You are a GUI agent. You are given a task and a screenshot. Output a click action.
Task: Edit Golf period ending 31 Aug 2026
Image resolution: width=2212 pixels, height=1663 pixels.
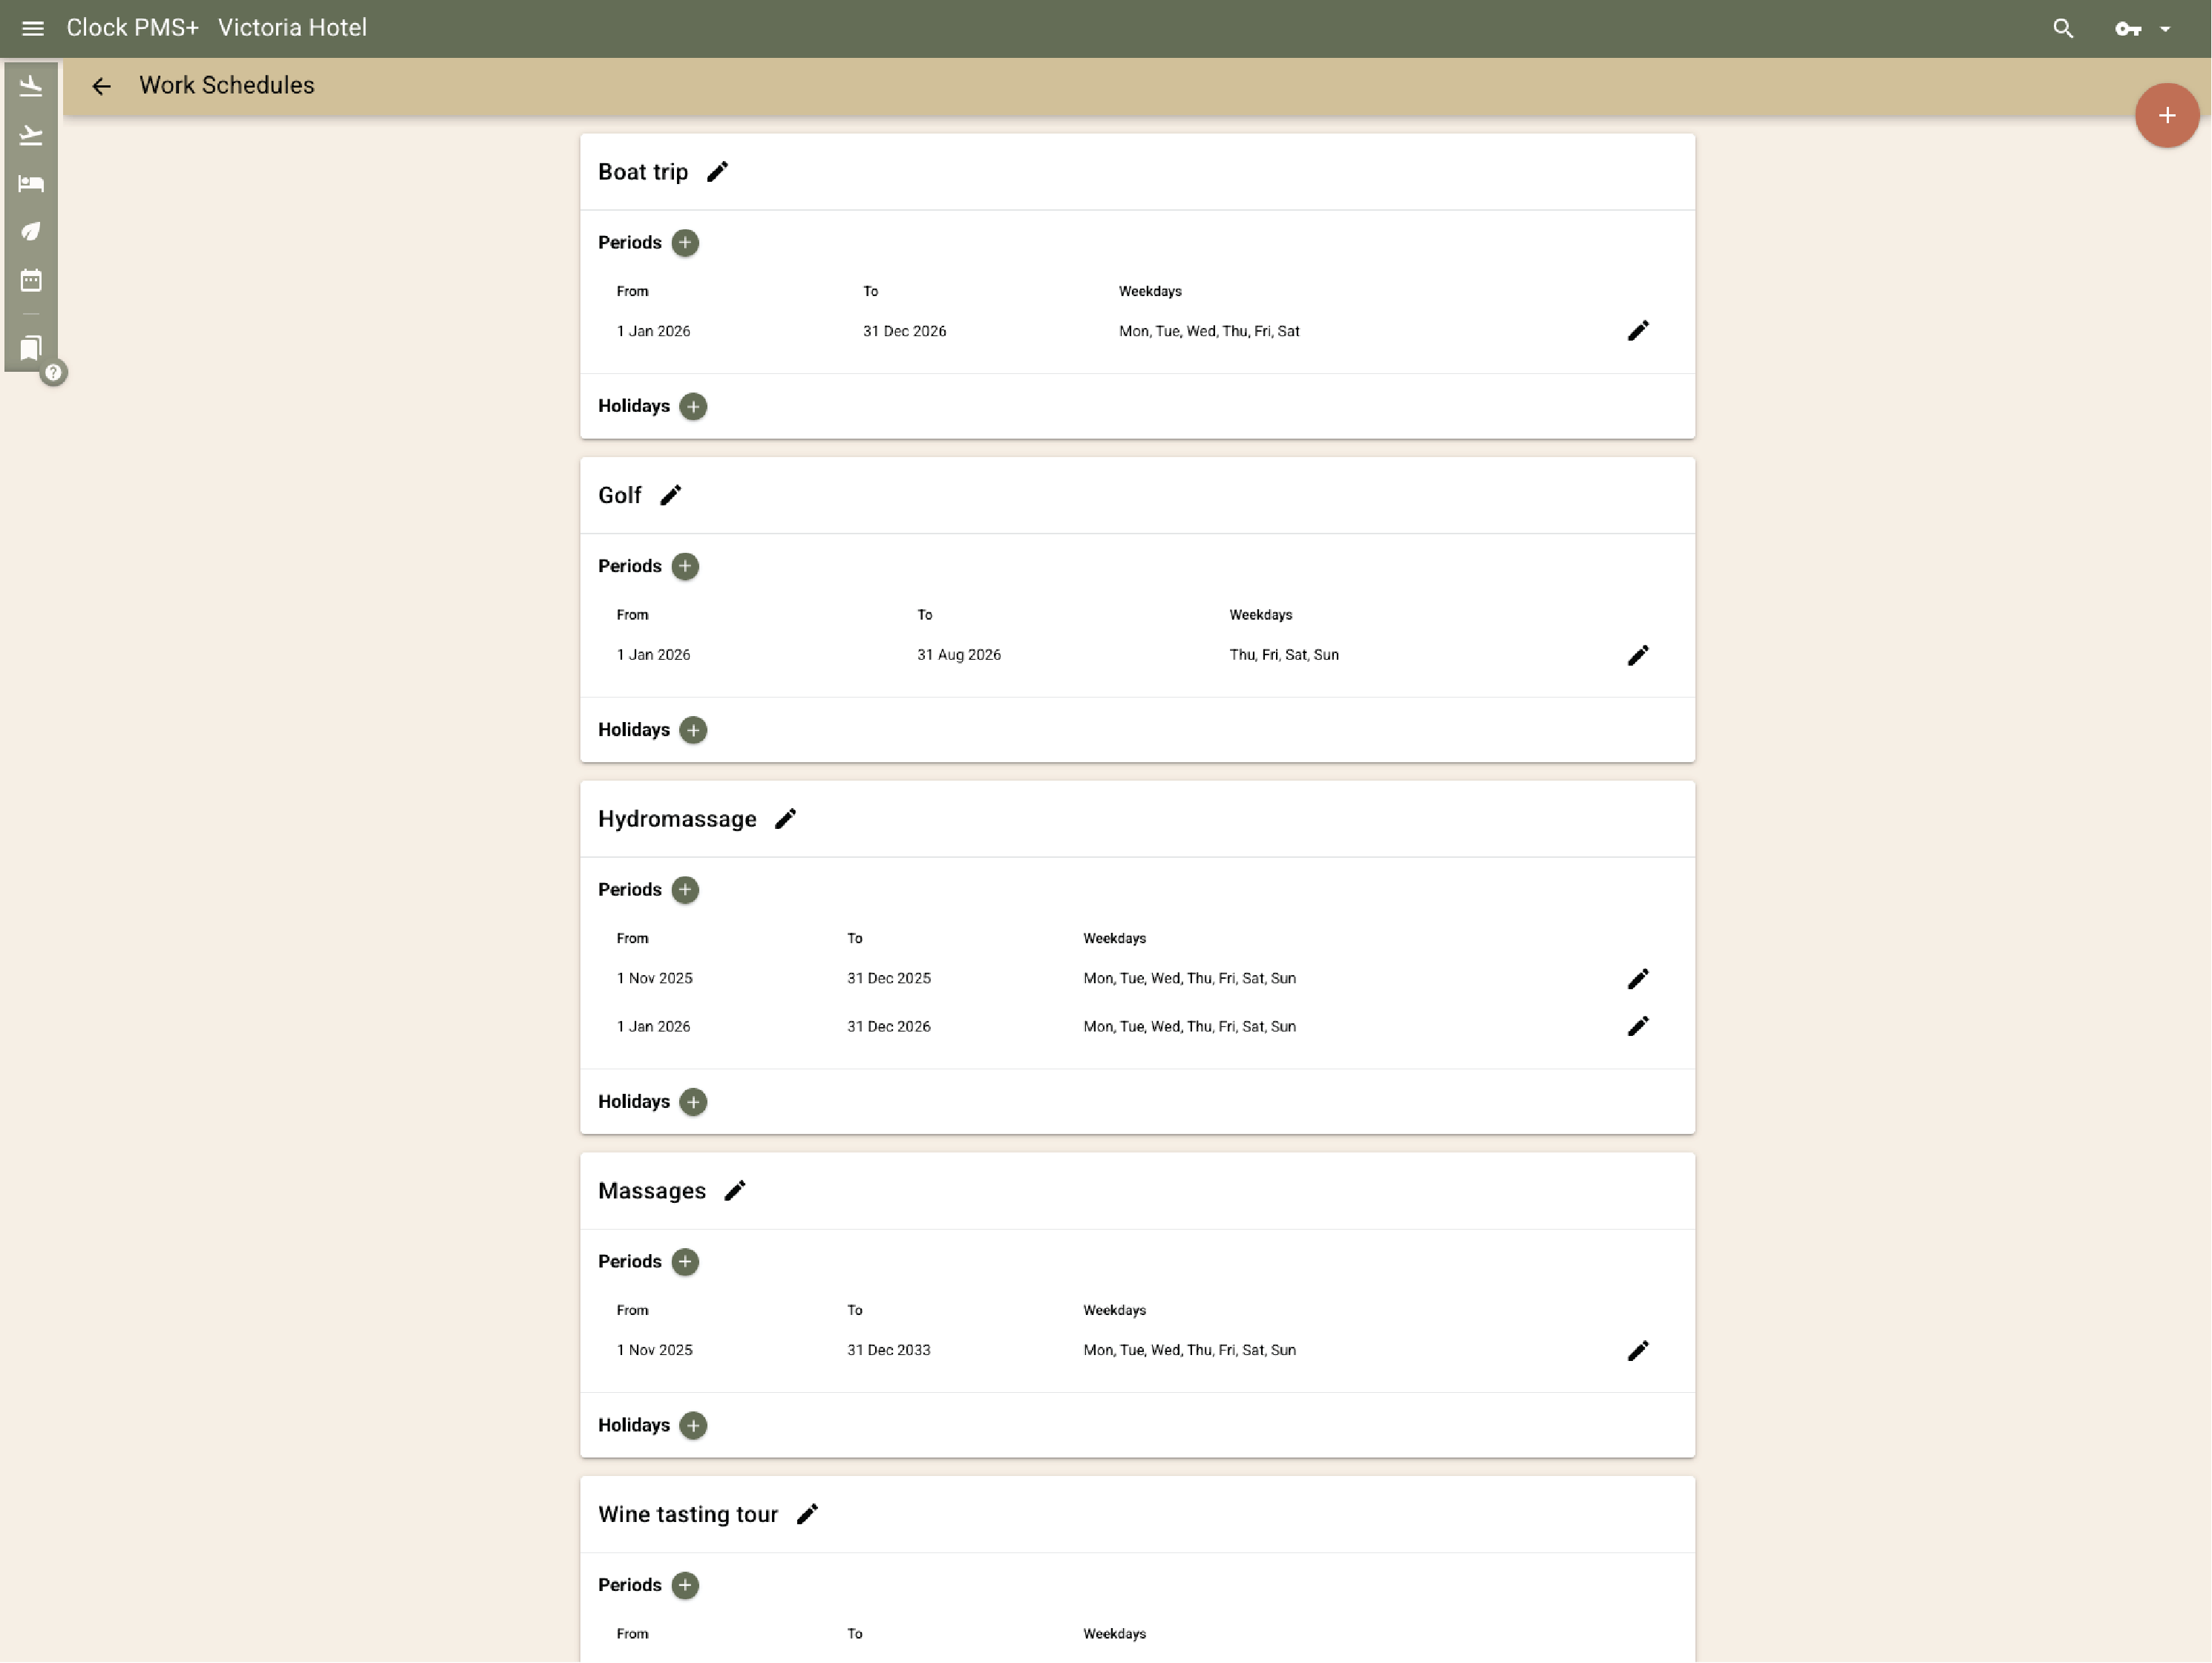point(1637,655)
